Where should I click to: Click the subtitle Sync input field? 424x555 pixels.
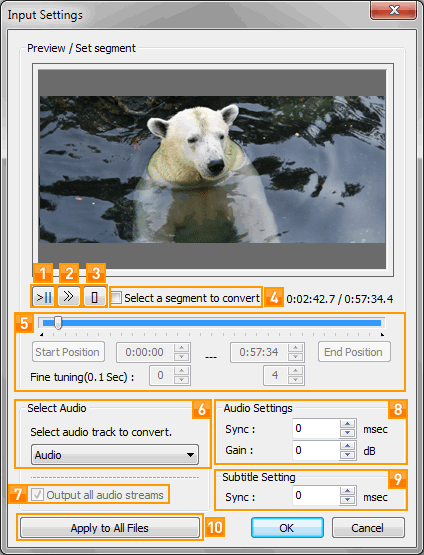[316, 495]
